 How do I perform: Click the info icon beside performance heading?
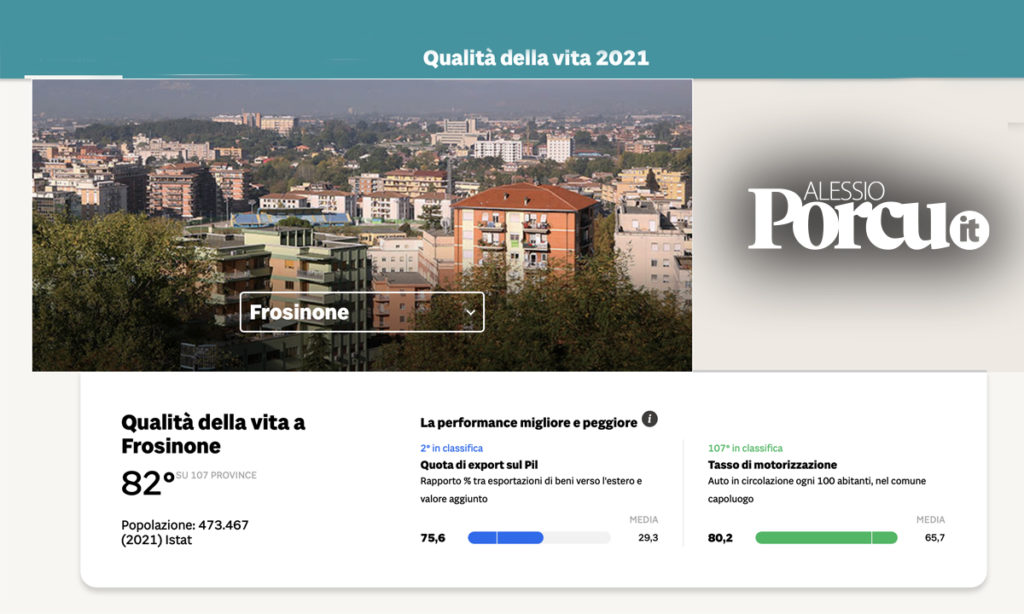coord(649,419)
